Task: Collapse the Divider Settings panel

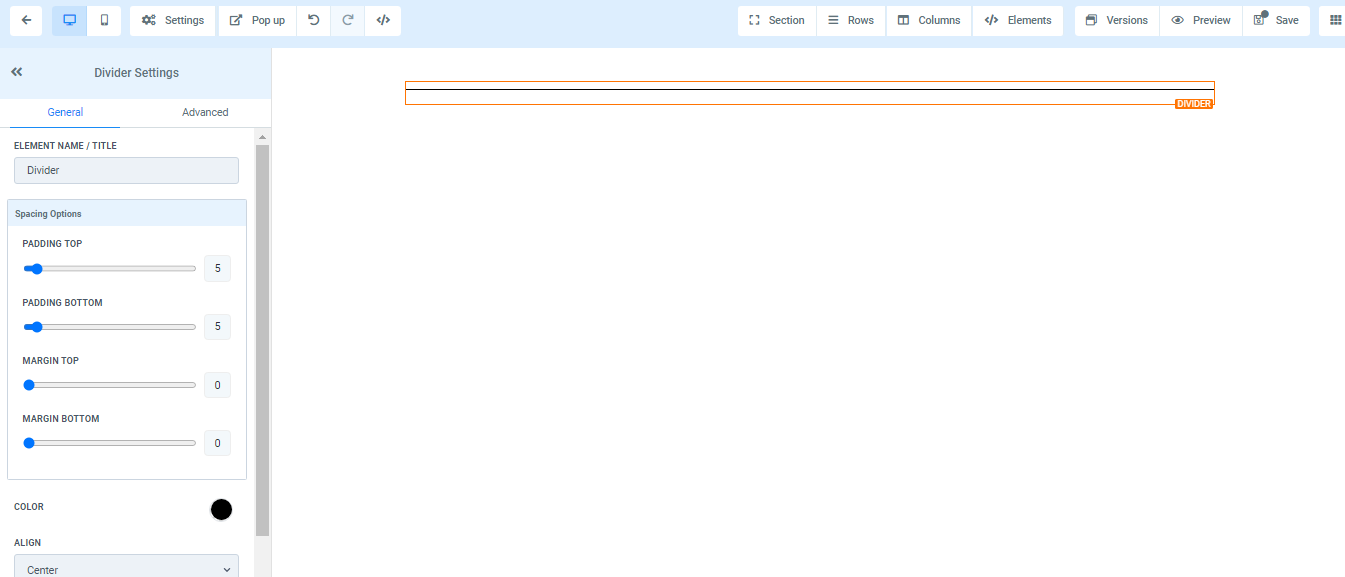Action: tap(17, 72)
